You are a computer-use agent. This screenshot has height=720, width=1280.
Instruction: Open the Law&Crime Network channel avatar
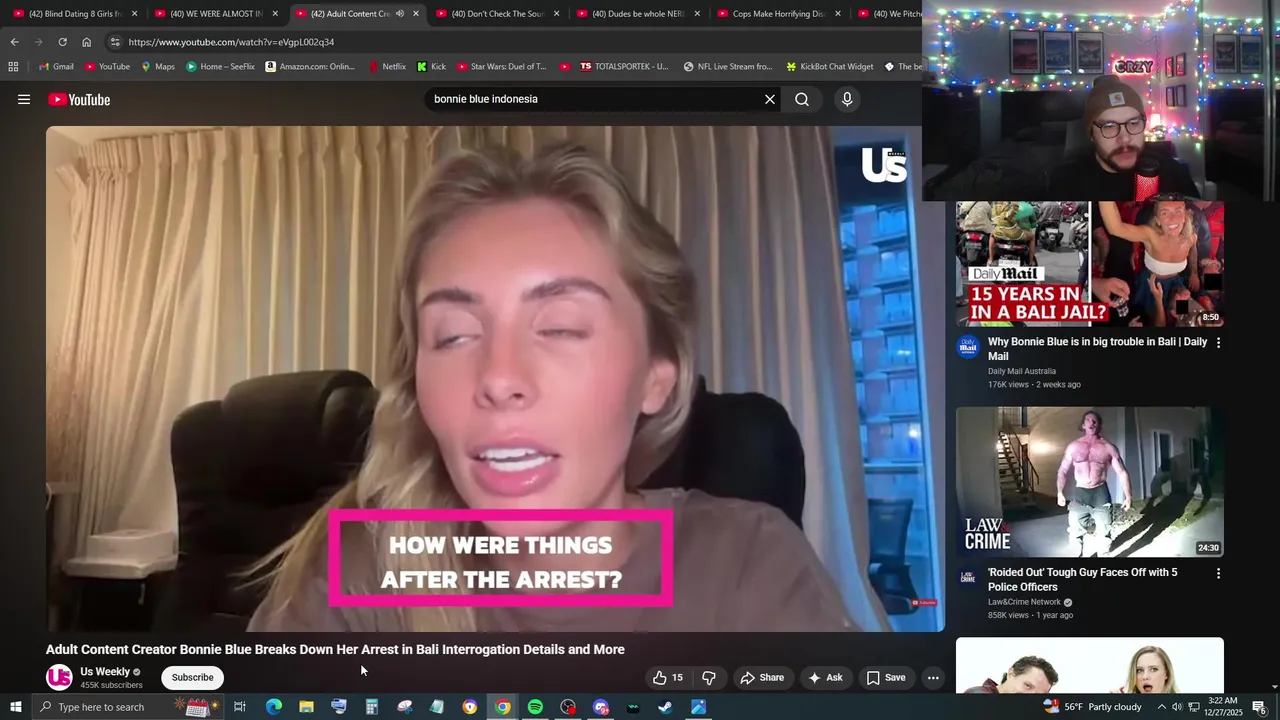pyautogui.click(x=967, y=577)
